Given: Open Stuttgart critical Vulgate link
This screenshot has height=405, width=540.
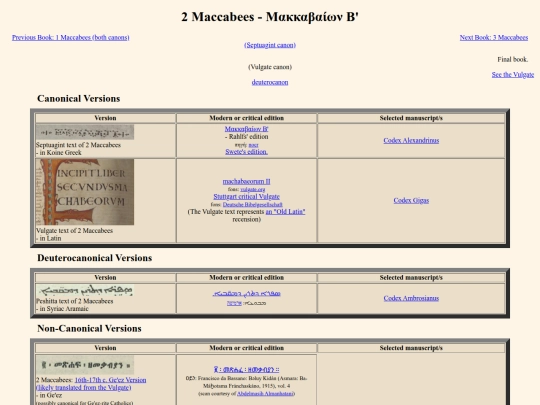Looking at the screenshot, I should point(247,197).
